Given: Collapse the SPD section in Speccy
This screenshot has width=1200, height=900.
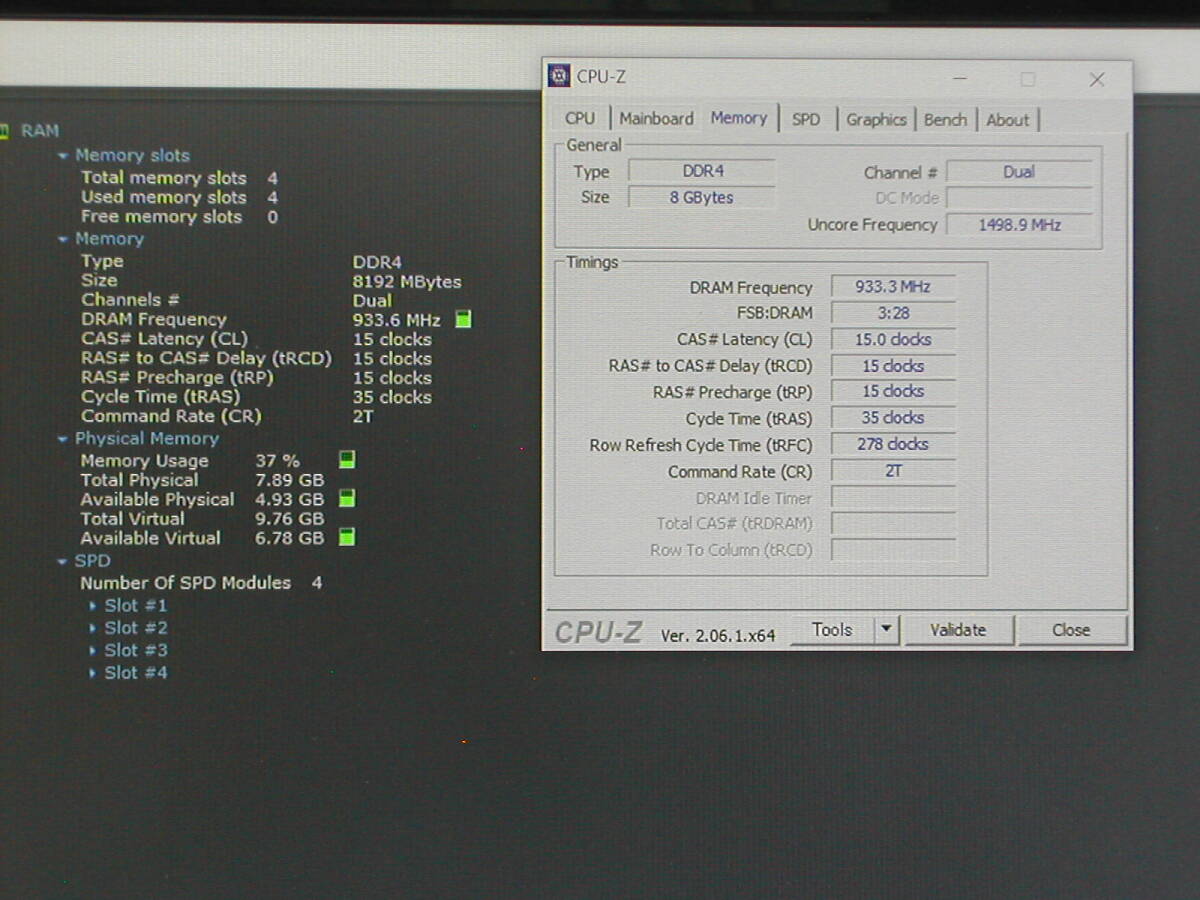Looking at the screenshot, I should tap(64, 562).
